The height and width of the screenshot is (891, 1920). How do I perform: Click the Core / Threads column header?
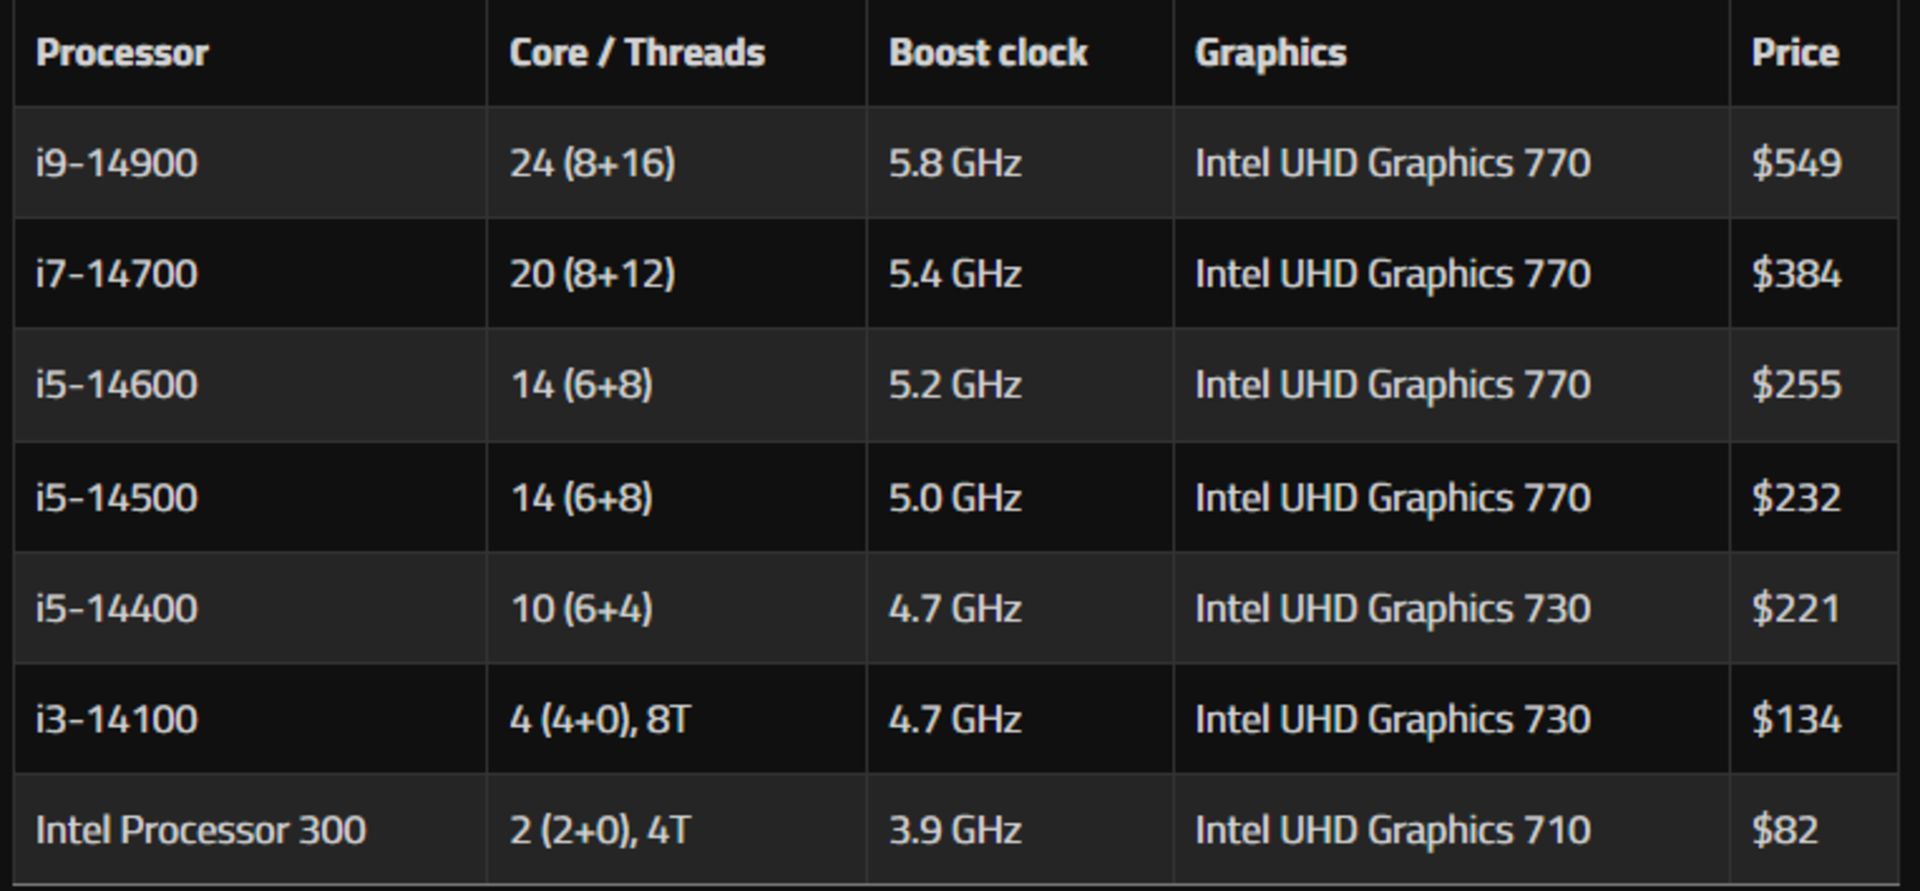pos(677,53)
